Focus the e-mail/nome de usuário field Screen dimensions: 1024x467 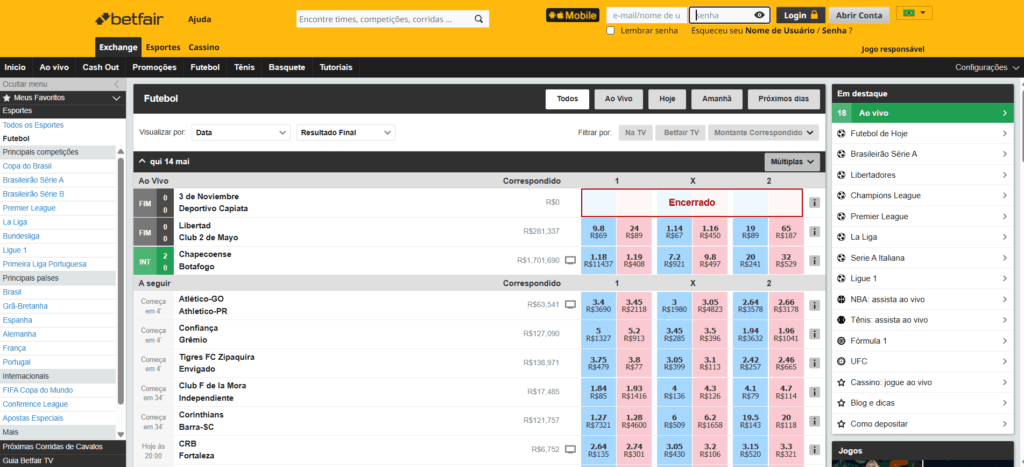646,15
